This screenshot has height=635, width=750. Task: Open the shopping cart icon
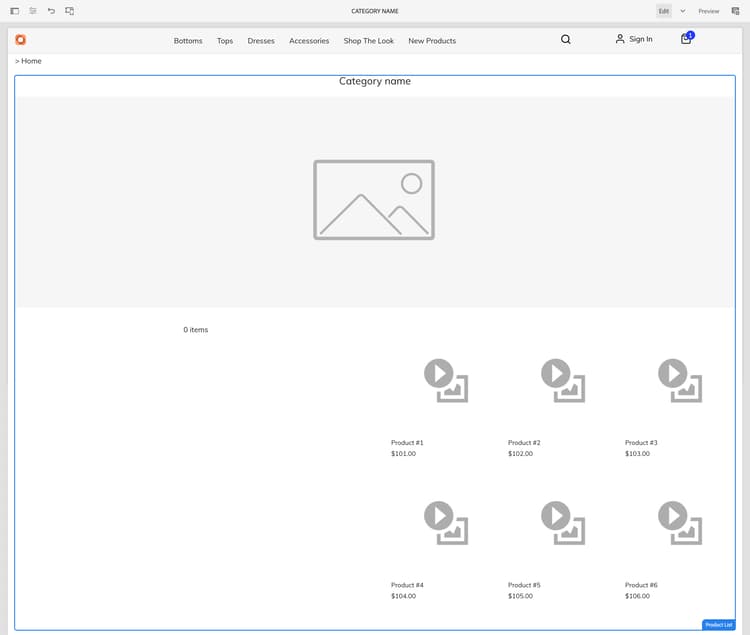point(686,38)
